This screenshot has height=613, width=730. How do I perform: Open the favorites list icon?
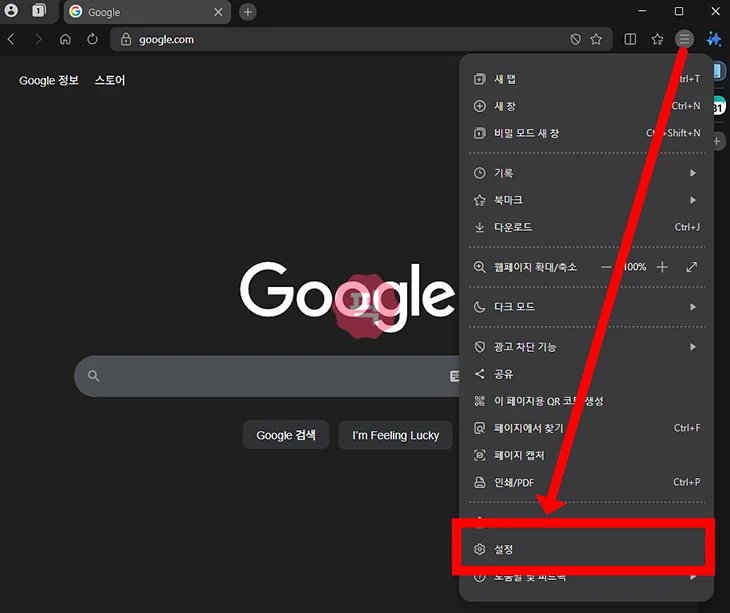click(657, 39)
